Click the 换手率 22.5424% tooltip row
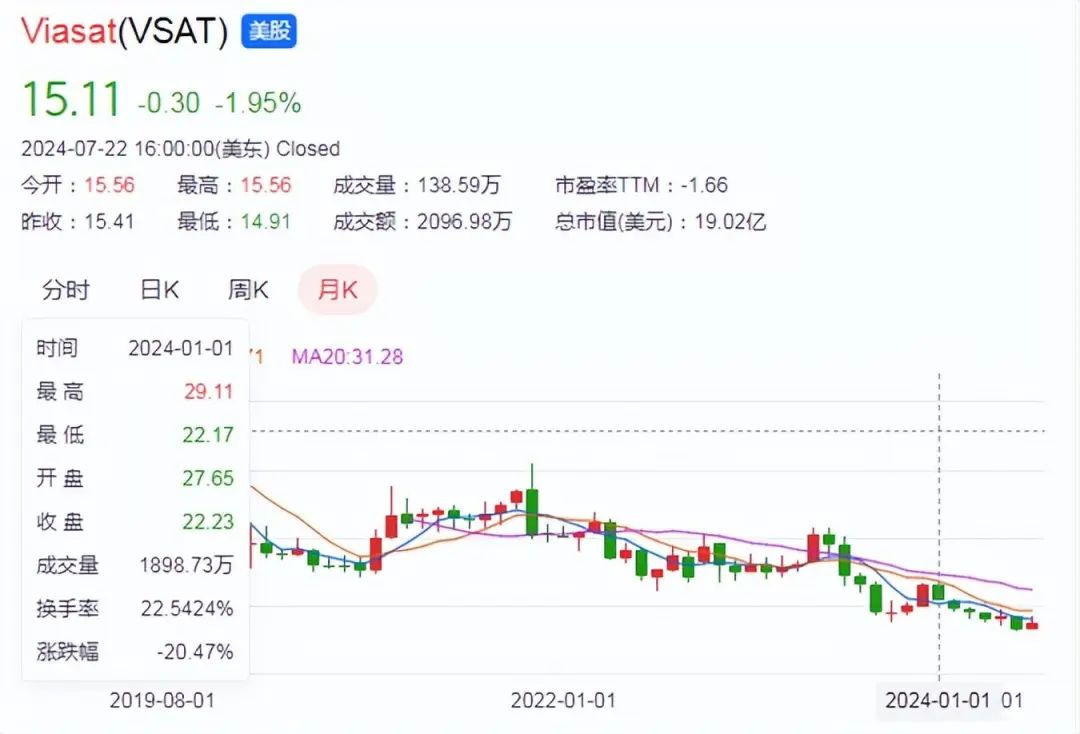 point(135,609)
